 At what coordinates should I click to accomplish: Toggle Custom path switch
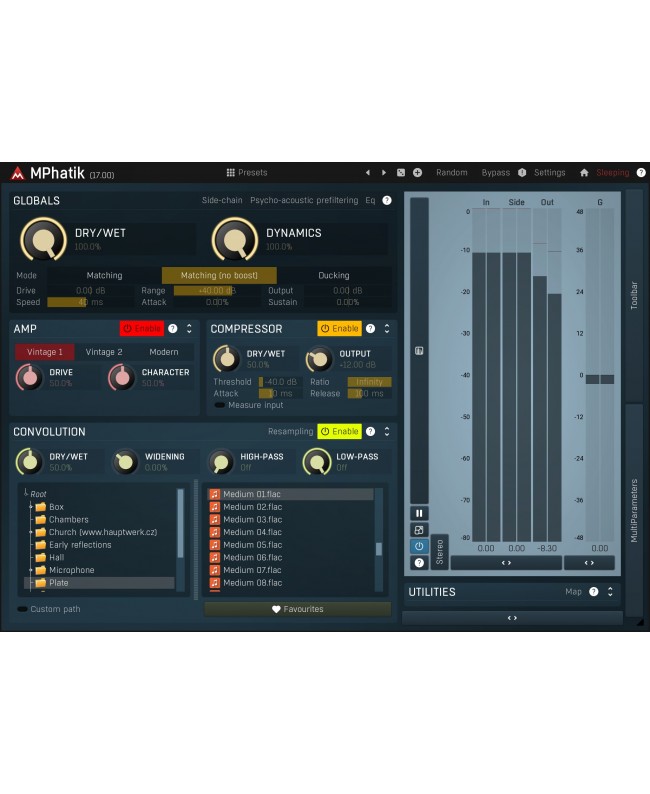point(22,609)
